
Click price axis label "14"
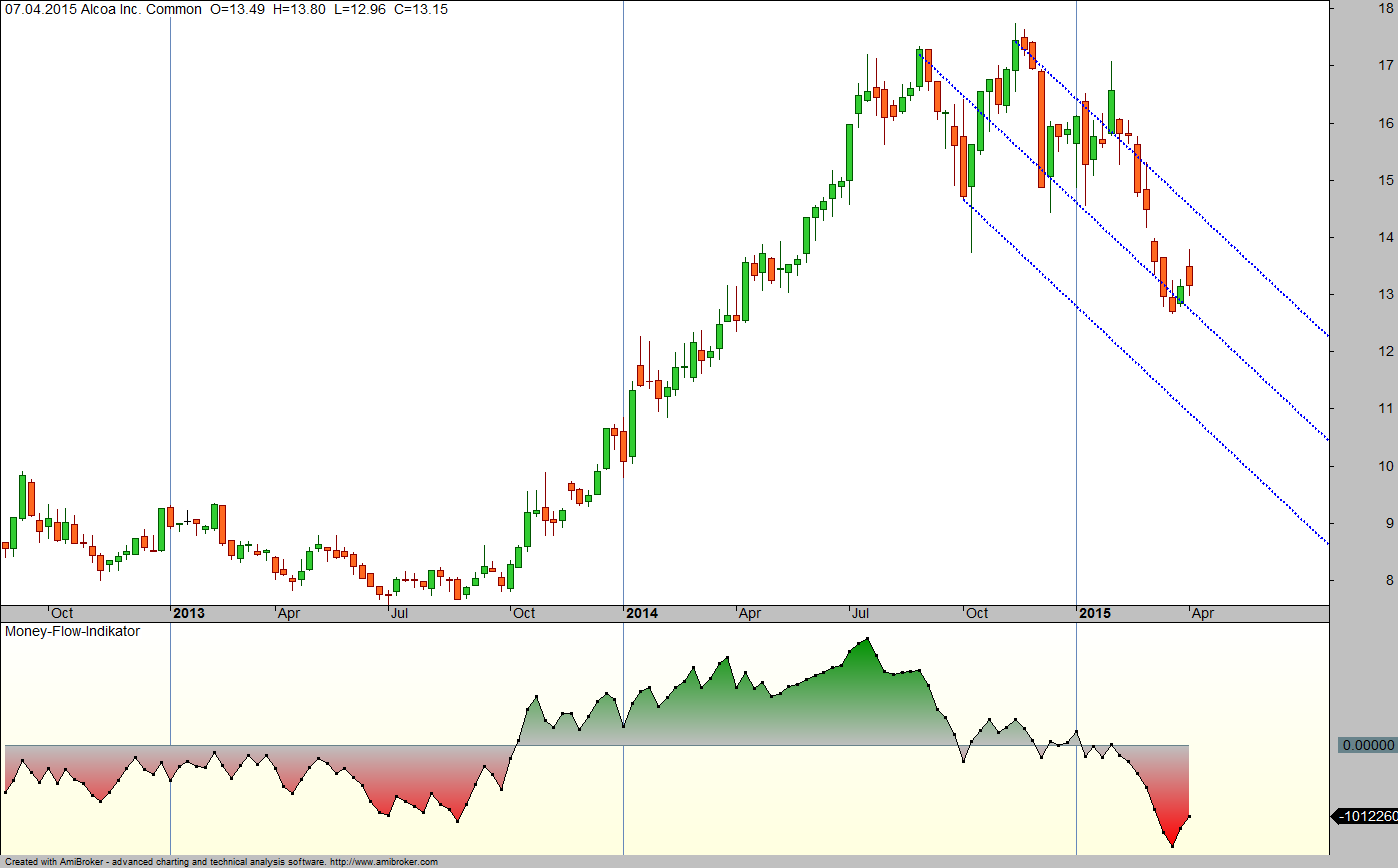[x=1386, y=237]
